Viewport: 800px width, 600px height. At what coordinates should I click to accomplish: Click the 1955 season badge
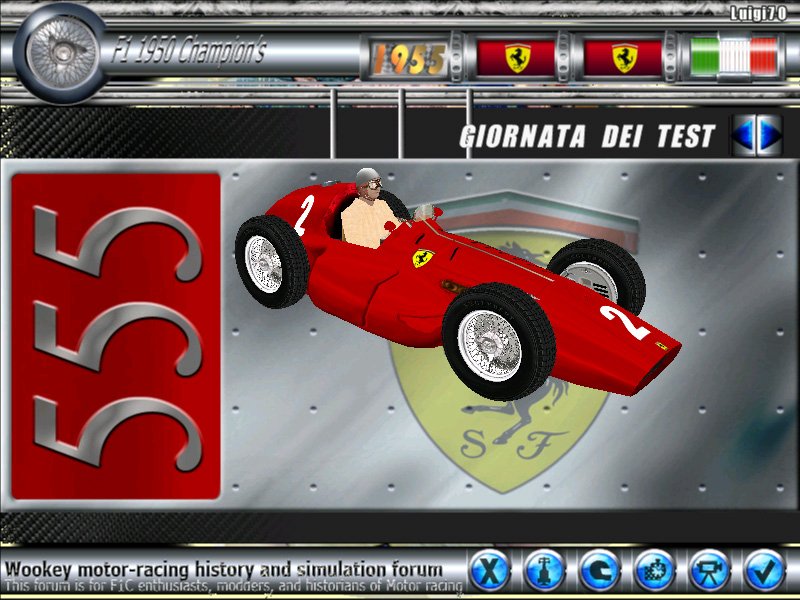point(409,58)
